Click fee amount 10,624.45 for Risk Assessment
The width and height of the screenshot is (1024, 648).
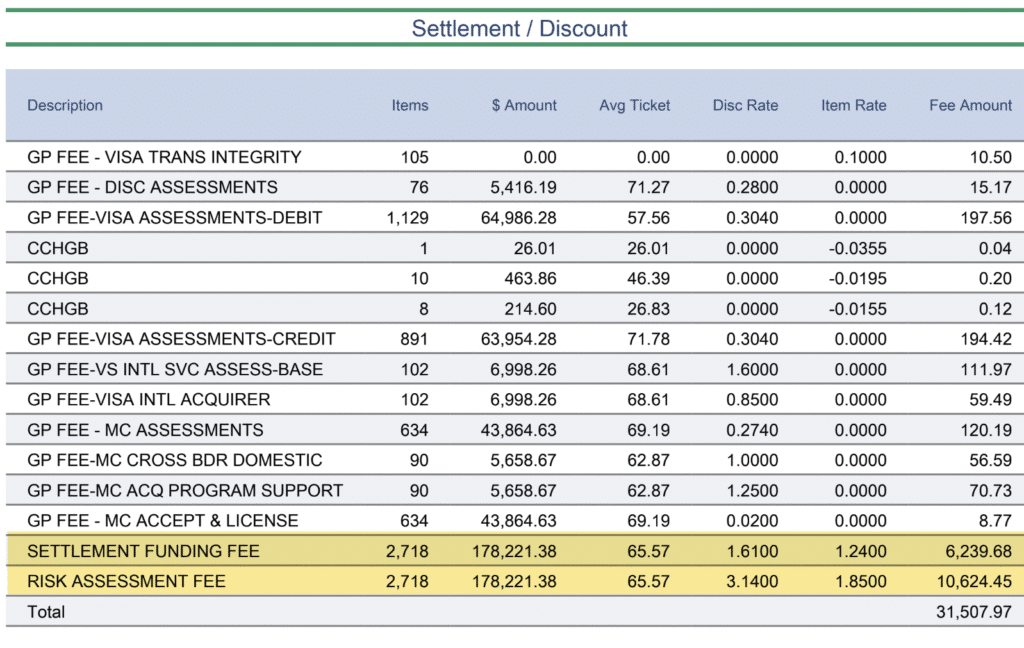[974, 581]
